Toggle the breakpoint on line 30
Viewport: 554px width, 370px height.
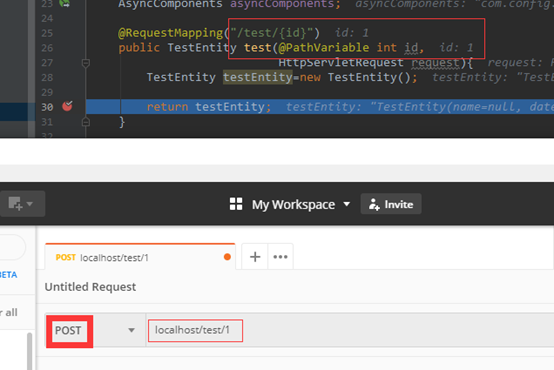67,106
